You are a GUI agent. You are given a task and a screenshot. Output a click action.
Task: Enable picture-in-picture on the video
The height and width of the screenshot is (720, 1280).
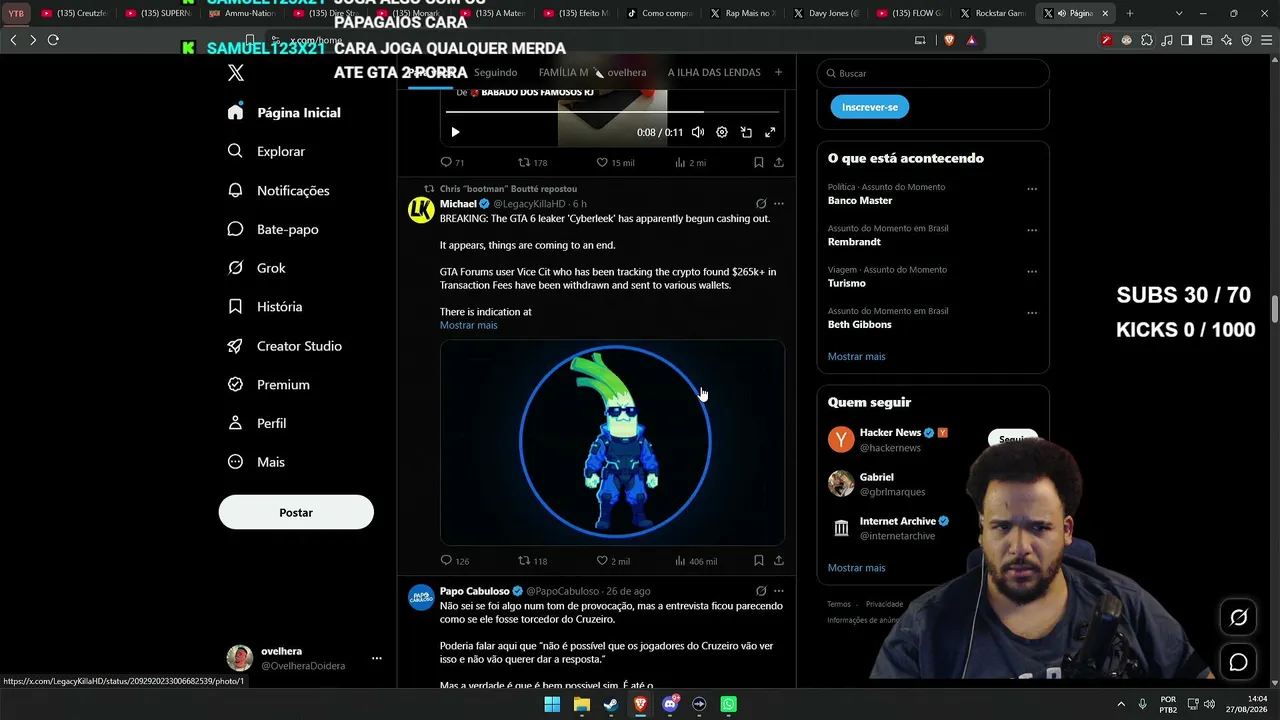pos(746,132)
